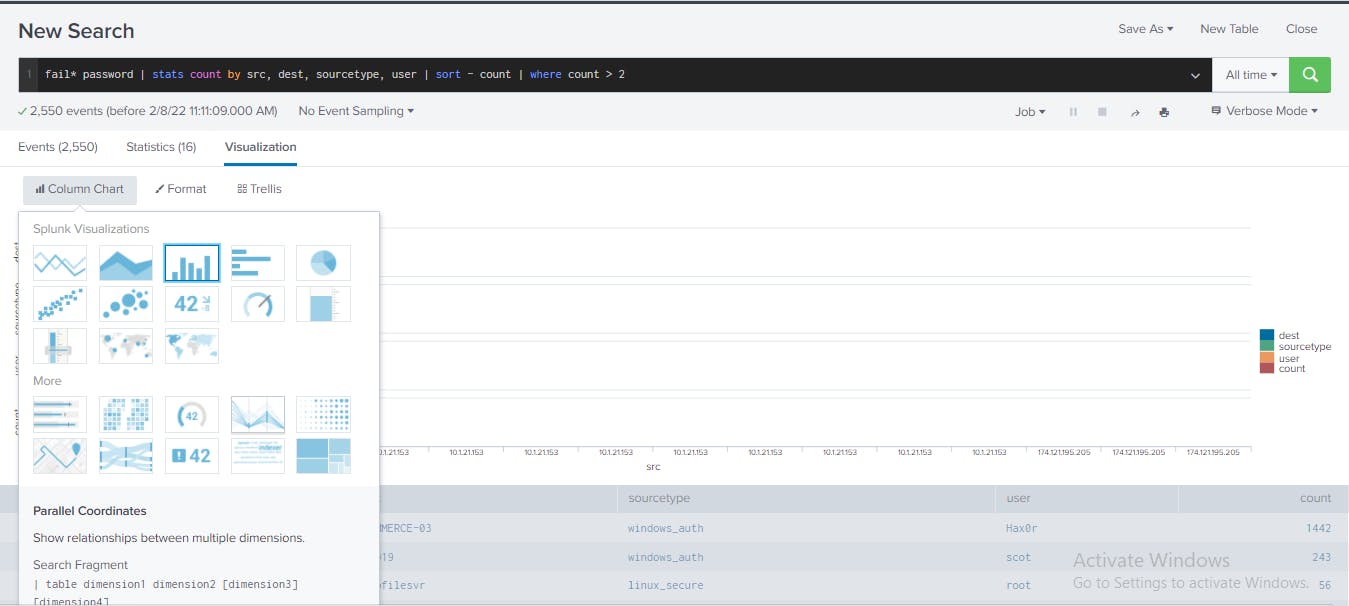Select the Area Chart visualization icon

click(126, 263)
